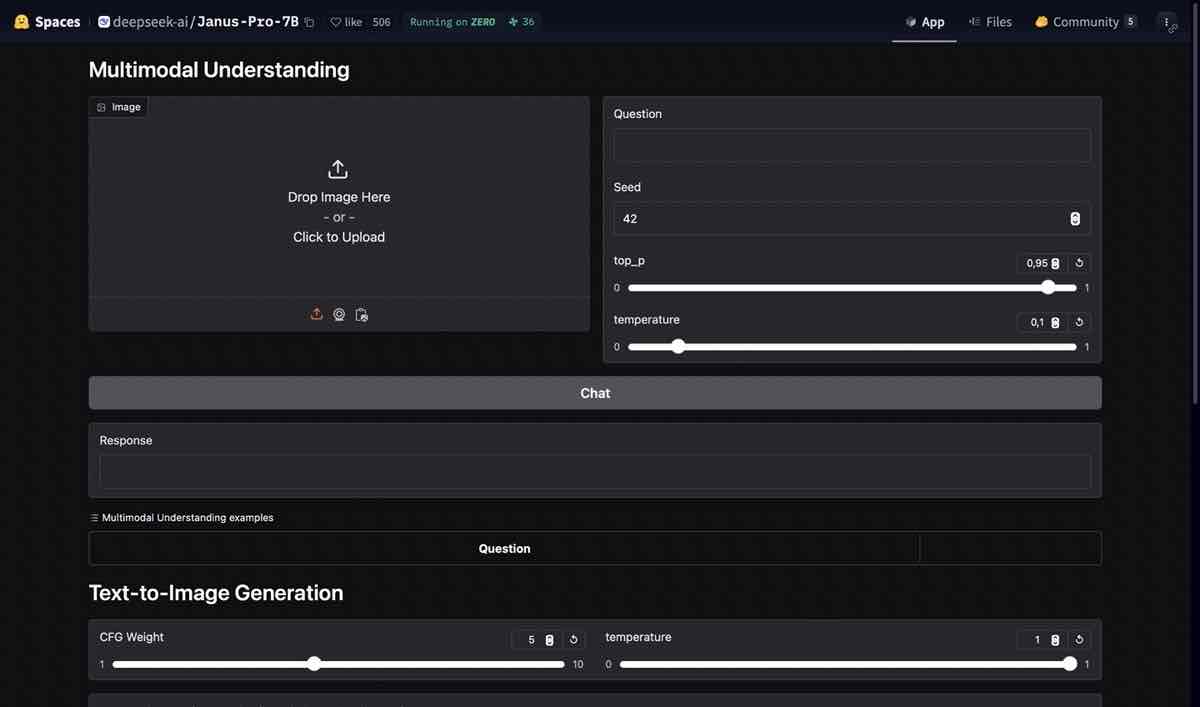Reset the generation temperature to default
The width and height of the screenshot is (1200, 707).
(1079, 639)
